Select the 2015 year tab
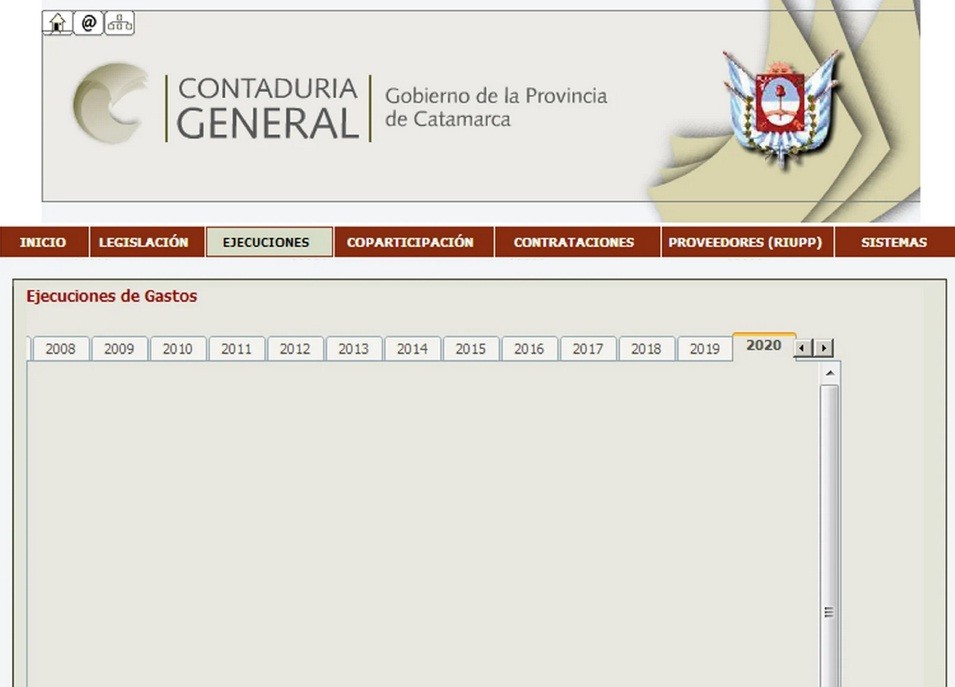955x687 pixels. click(x=470, y=349)
